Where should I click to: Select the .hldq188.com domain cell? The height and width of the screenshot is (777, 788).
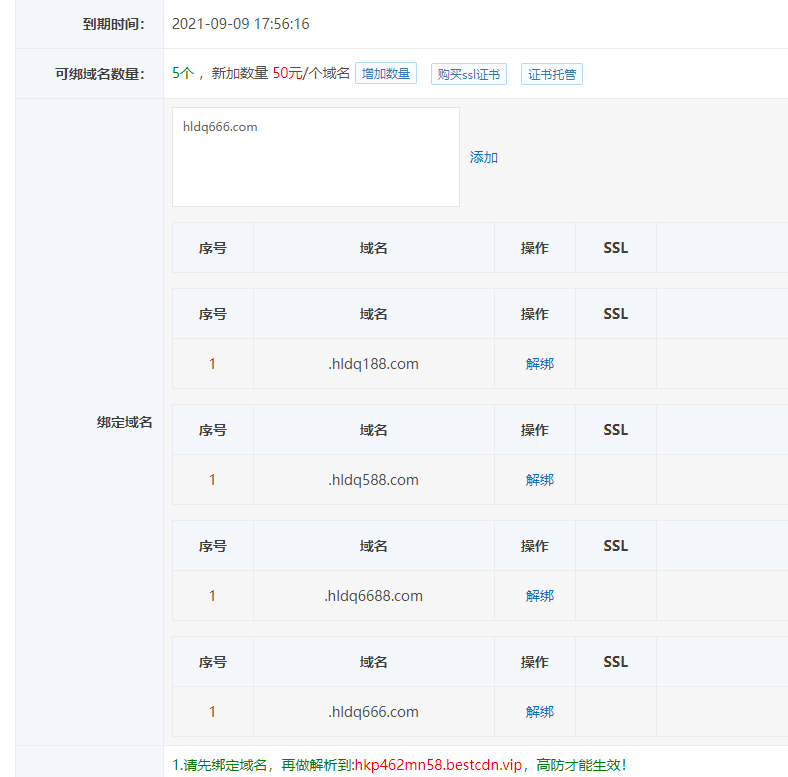tap(373, 364)
